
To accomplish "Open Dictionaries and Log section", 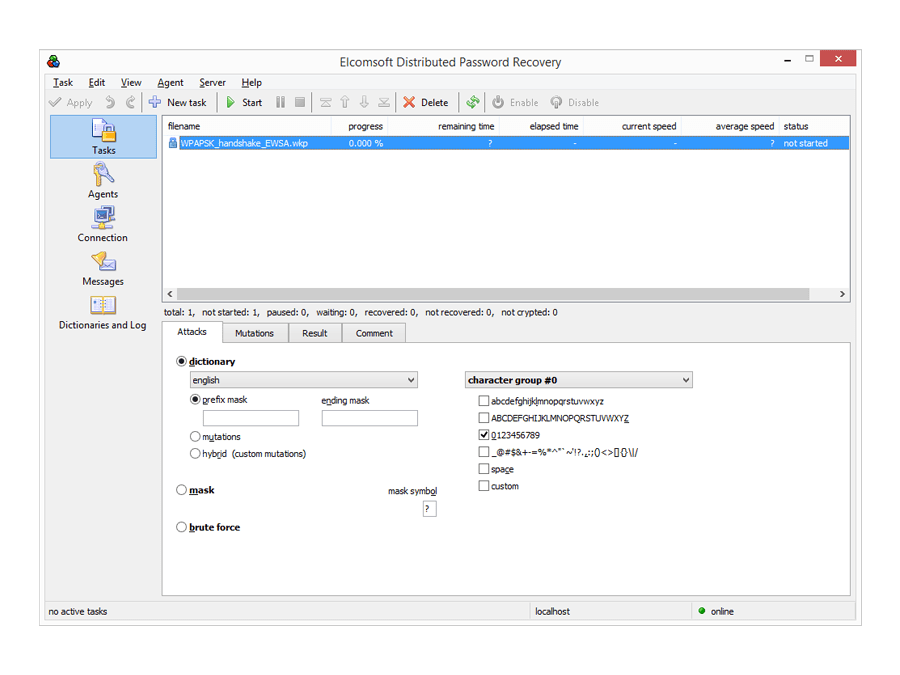I will 103,313.
